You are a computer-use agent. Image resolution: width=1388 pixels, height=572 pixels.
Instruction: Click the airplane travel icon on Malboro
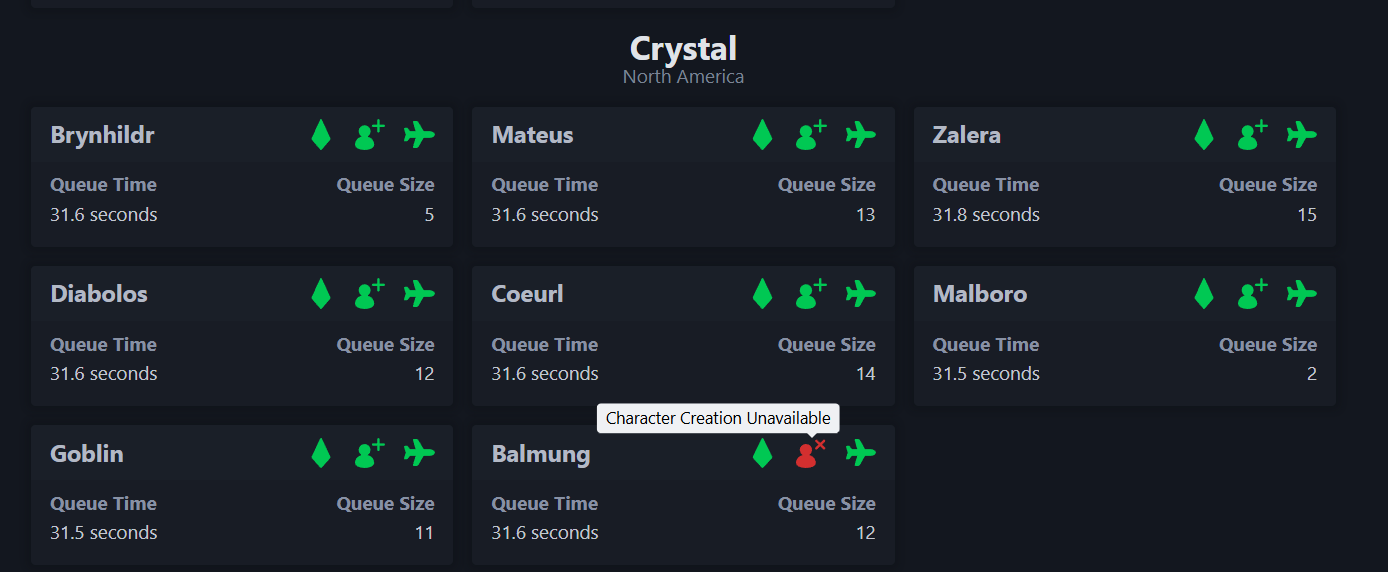click(x=1302, y=294)
